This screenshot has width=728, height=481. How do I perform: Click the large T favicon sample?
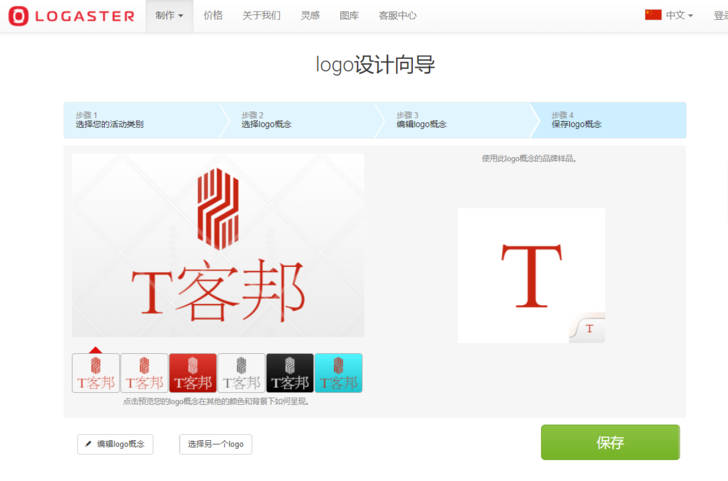[532, 276]
